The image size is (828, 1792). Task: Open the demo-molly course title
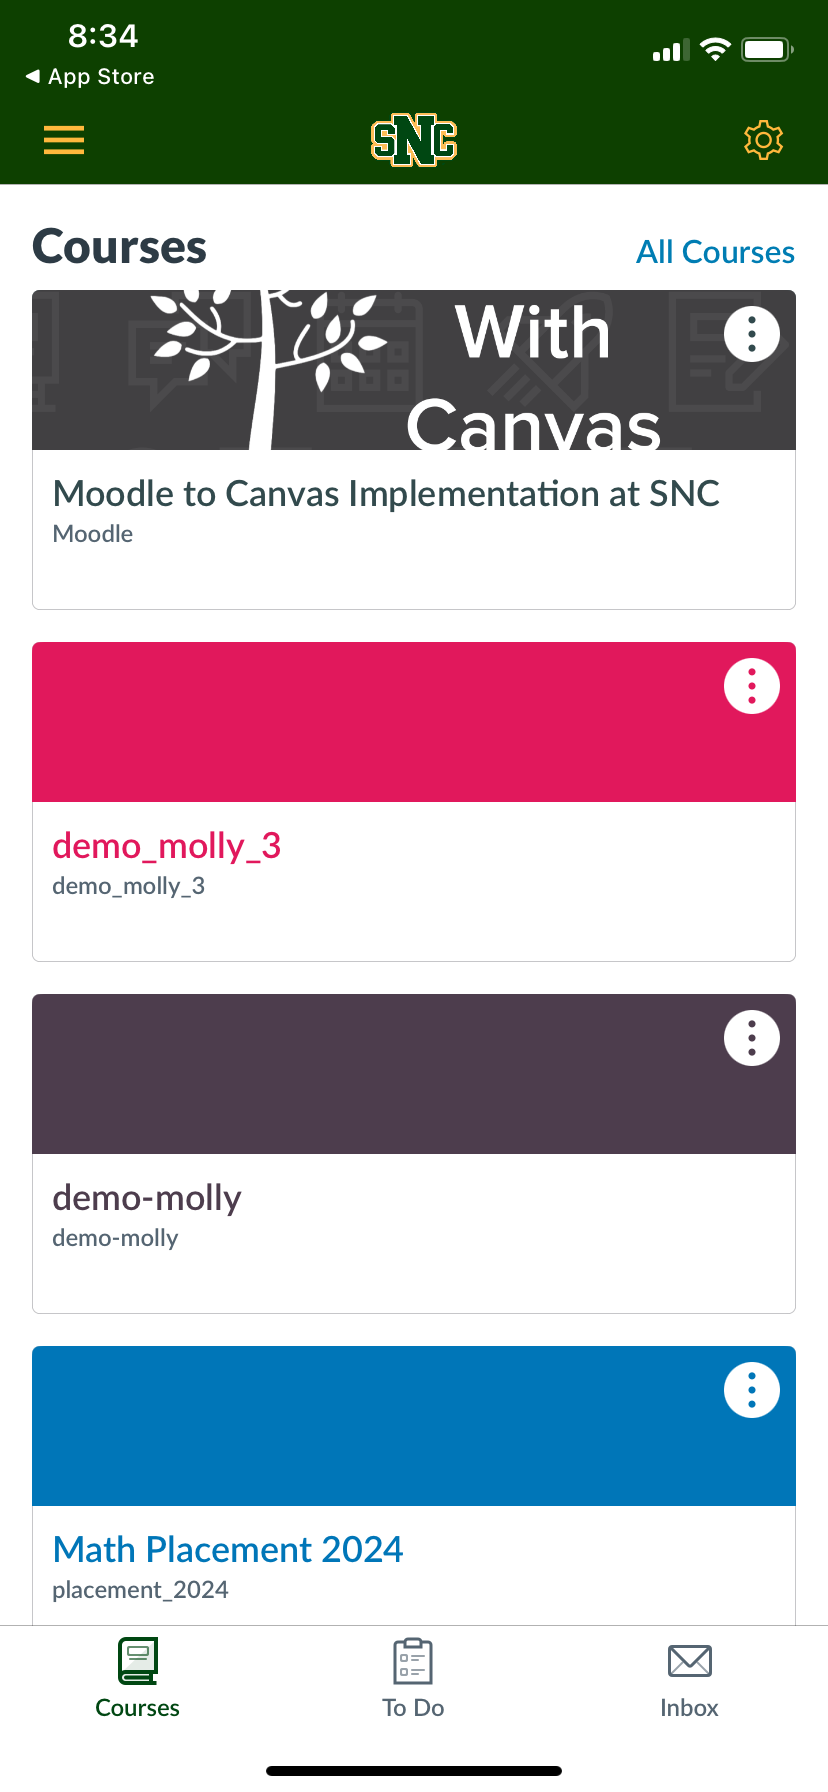click(x=147, y=1198)
